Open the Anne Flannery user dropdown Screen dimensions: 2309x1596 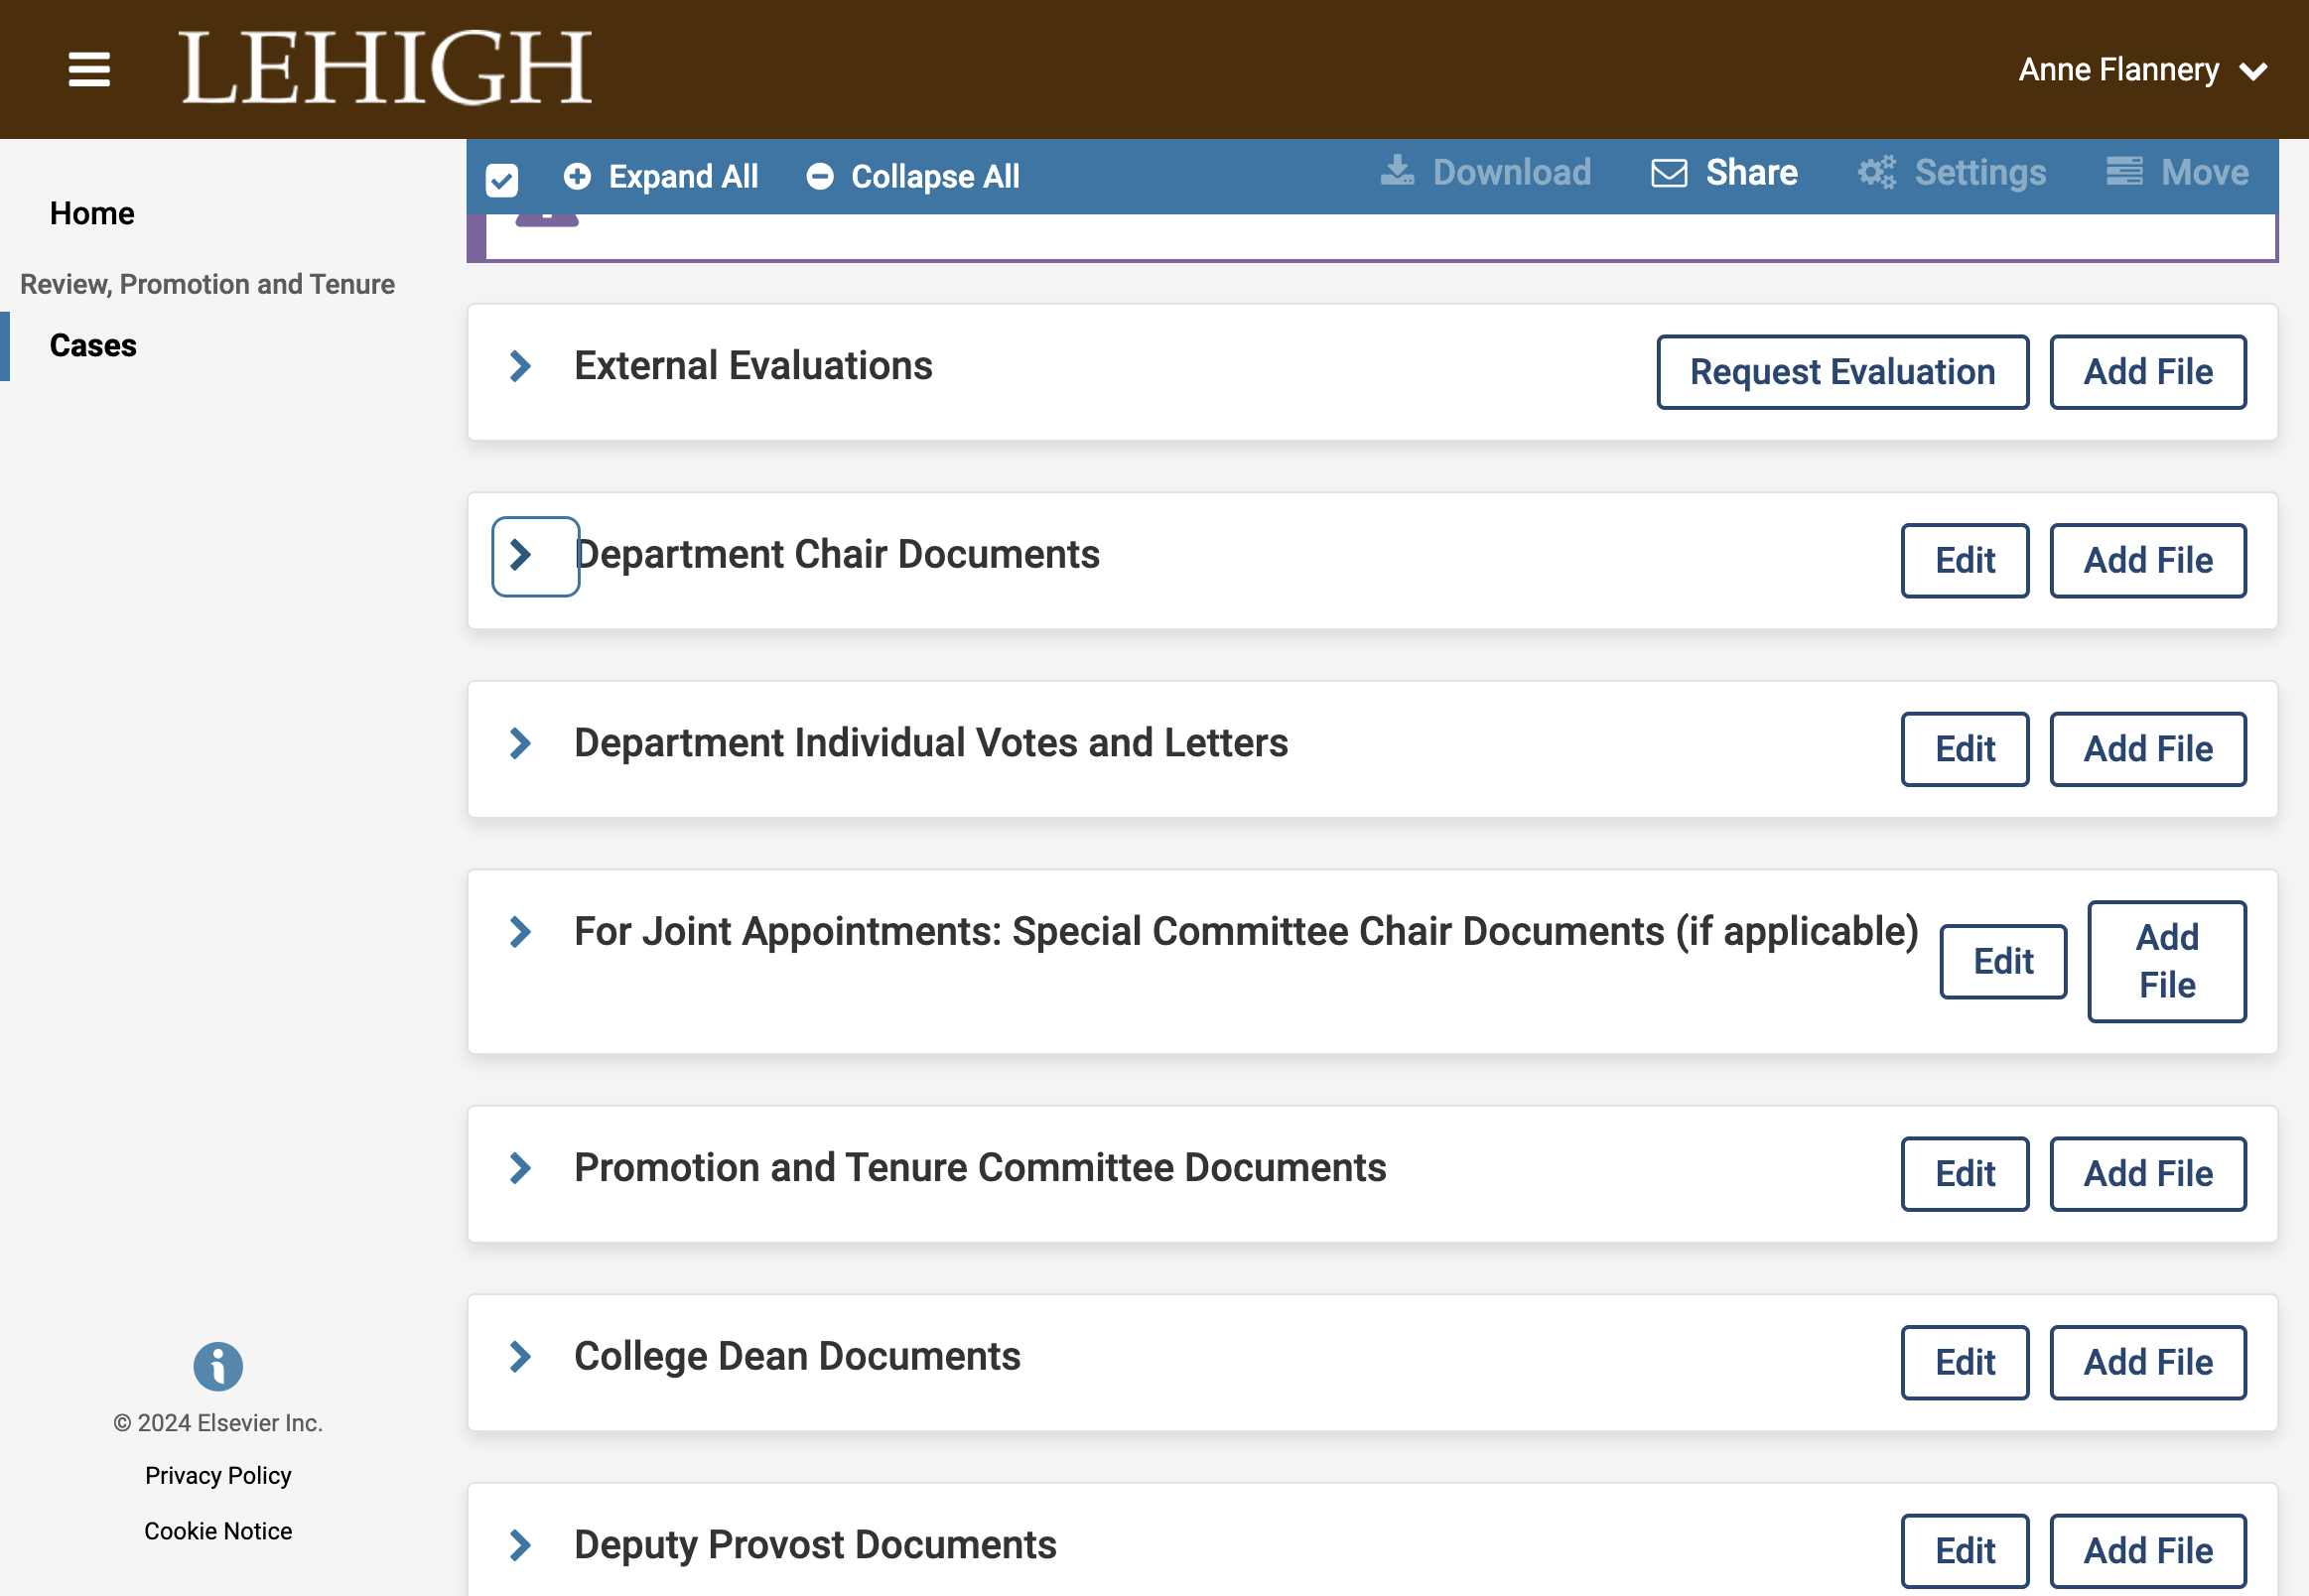coord(2143,70)
